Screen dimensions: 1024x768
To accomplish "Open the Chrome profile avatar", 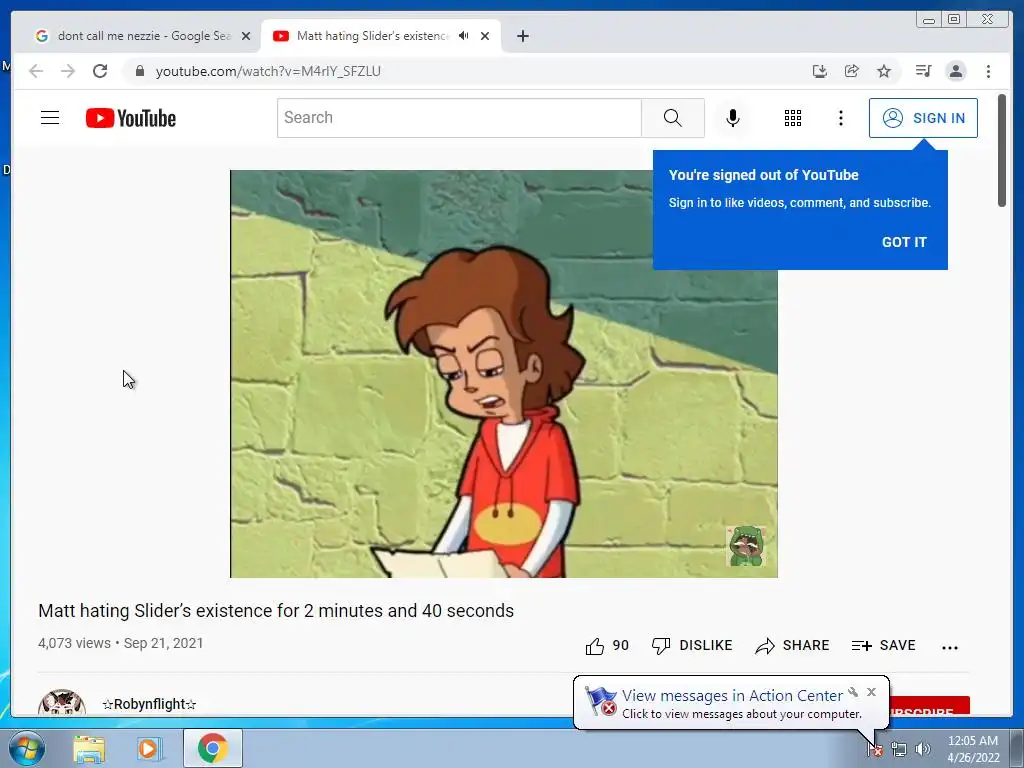I will (955, 71).
